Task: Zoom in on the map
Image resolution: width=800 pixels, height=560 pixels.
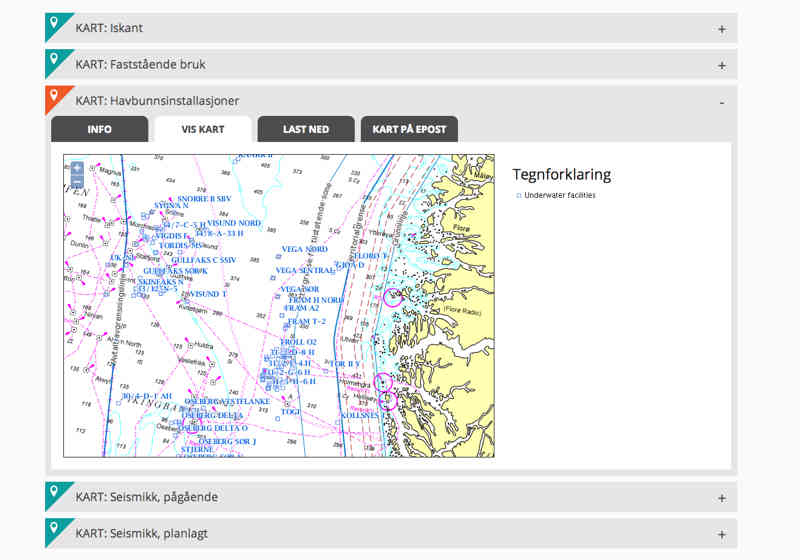Action: [x=78, y=169]
